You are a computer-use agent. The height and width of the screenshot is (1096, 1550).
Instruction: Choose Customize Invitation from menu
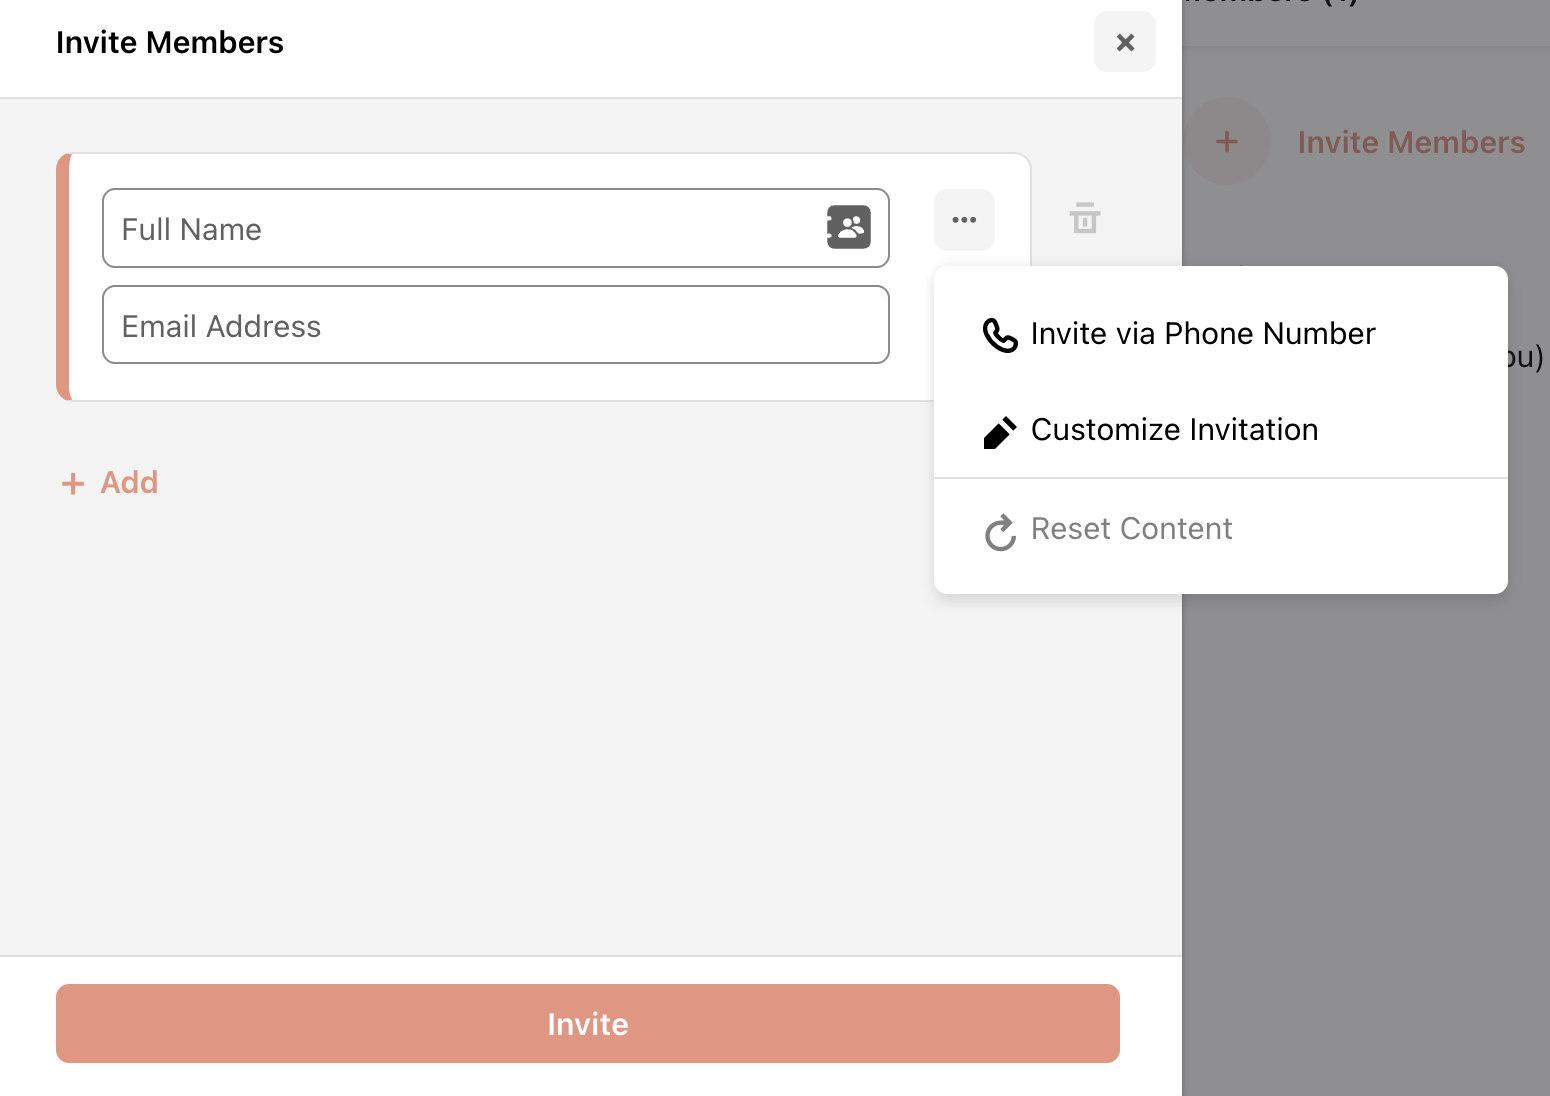(x=1174, y=430)
